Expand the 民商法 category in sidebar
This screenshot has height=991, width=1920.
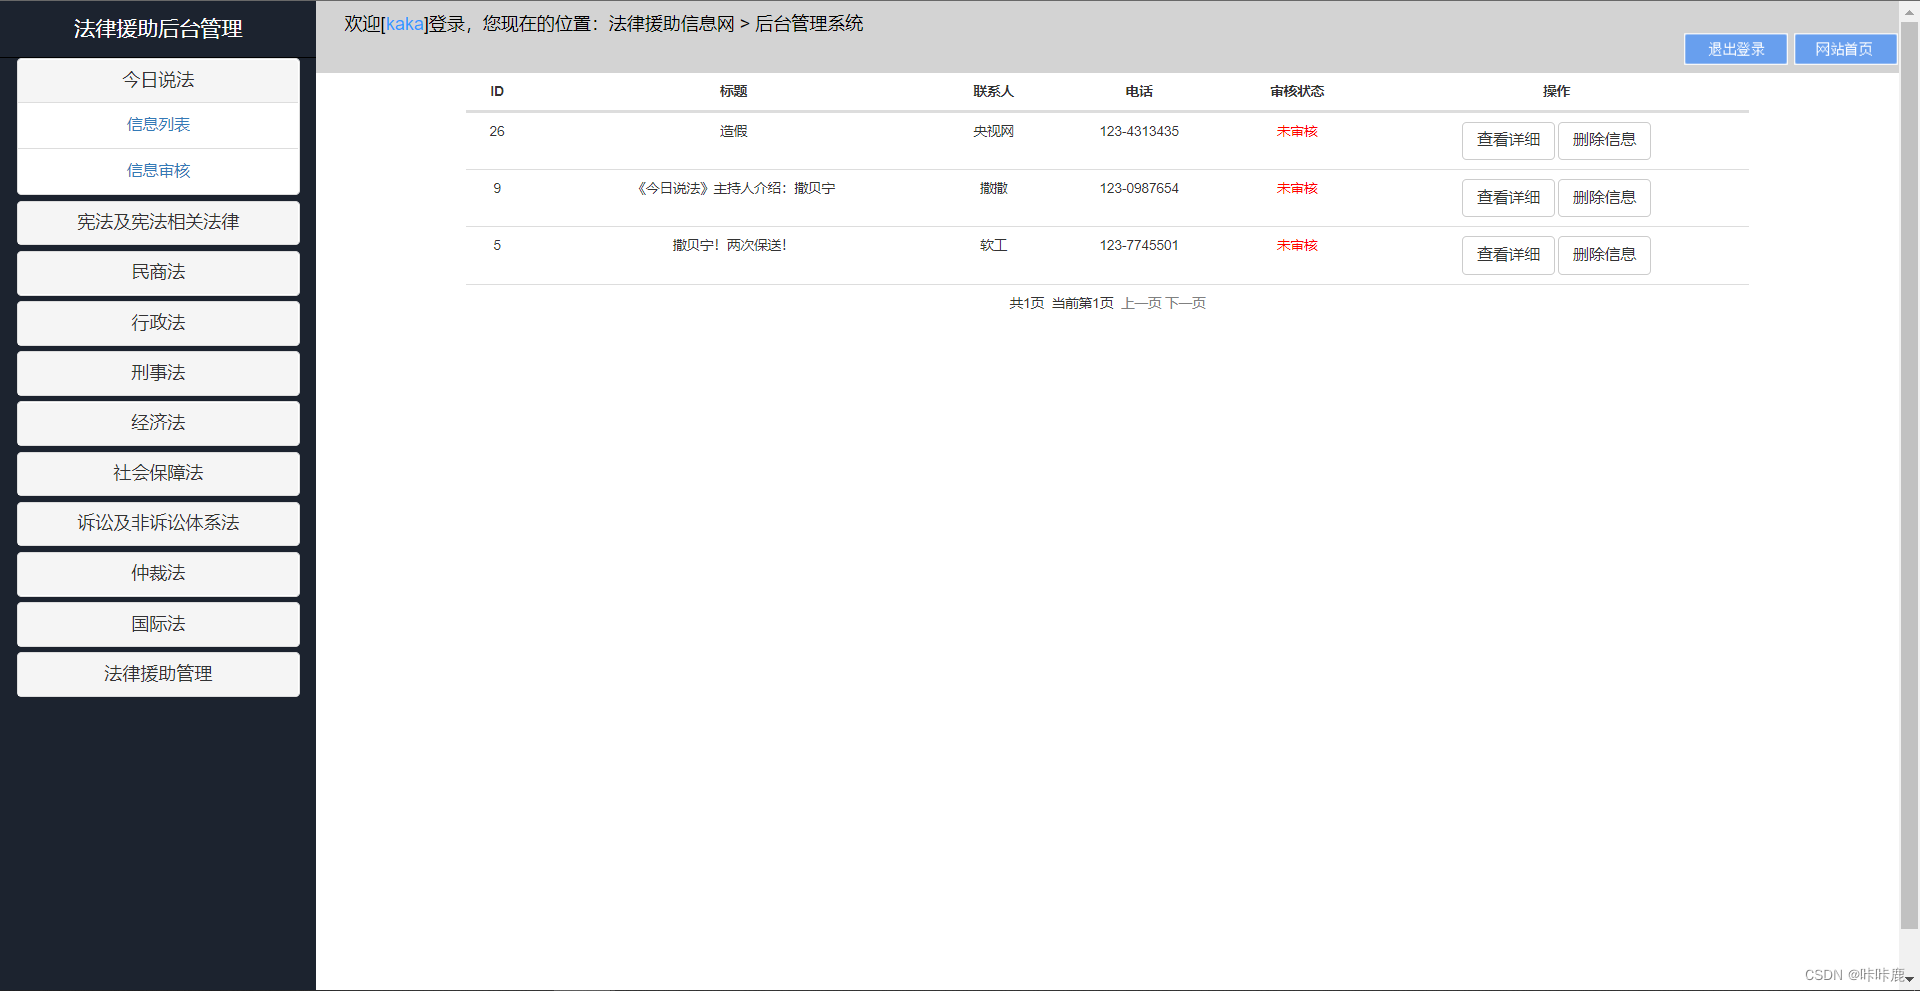click(x=157, y=272)
